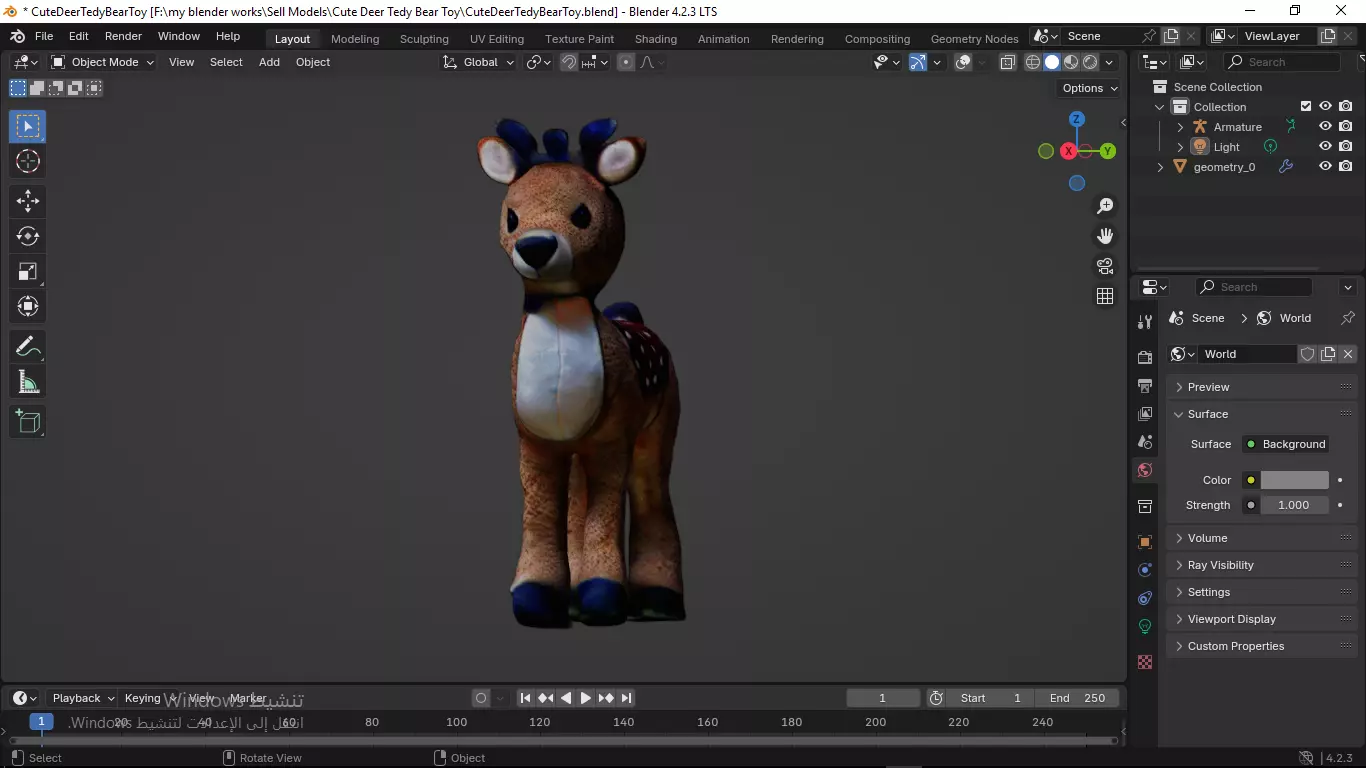Click the zoom magnifier viewport icon
The image size is (1366, 768).
pos(1105,206)
